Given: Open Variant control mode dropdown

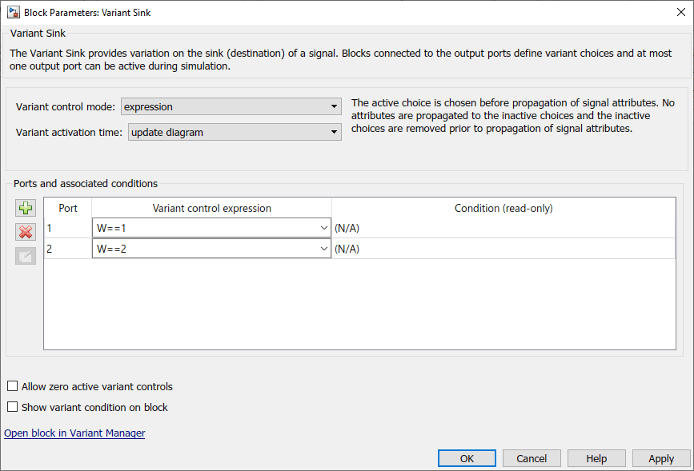Looking at the screenshot, I should tap(334, 107).
